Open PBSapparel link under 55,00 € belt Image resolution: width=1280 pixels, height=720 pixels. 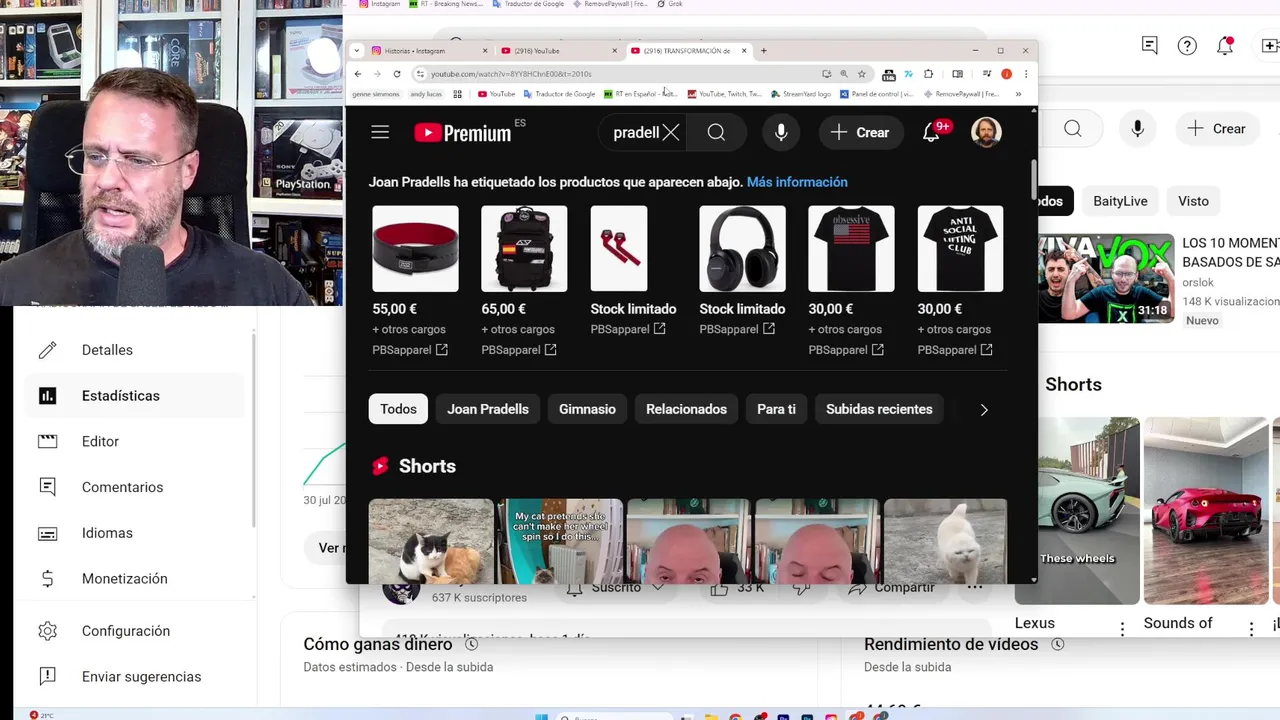410,350
